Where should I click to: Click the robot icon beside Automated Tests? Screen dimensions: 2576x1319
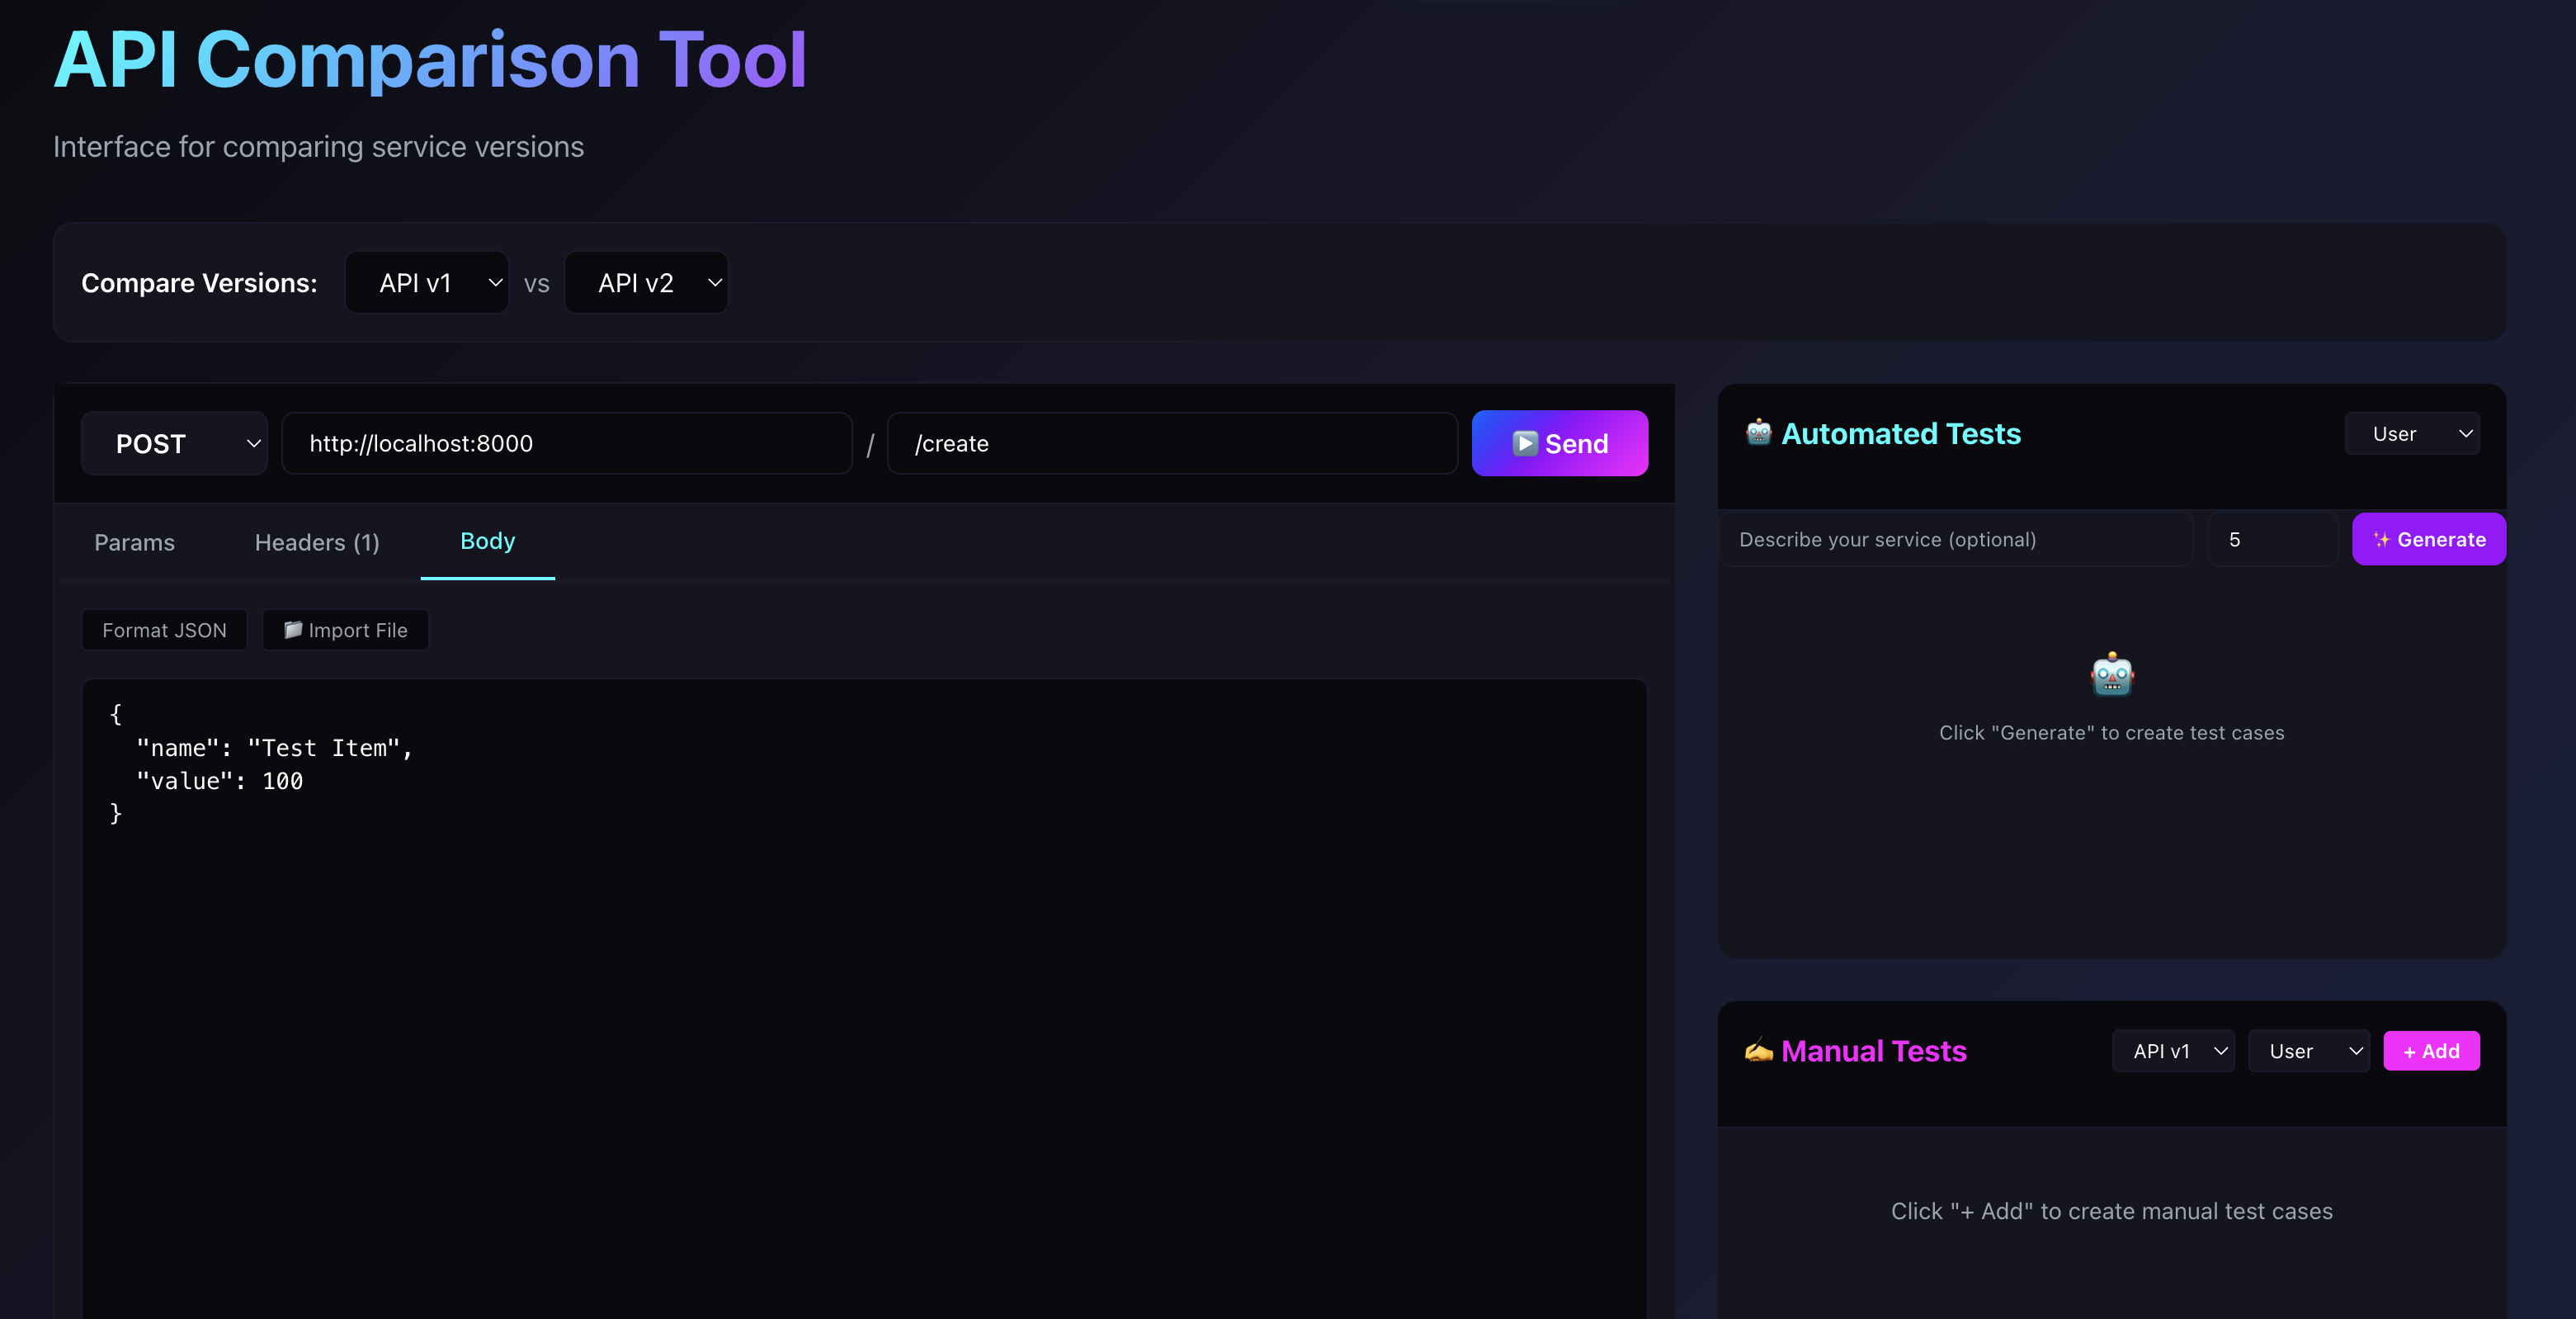click(x=1758, y=433)
